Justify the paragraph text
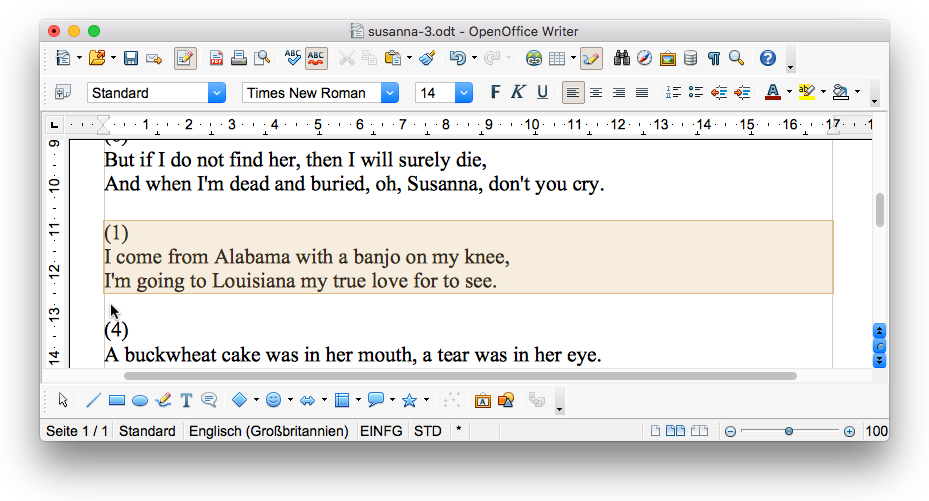Image resolution: width=929 pixels, height=501 pixels. [x=642, y=92]
